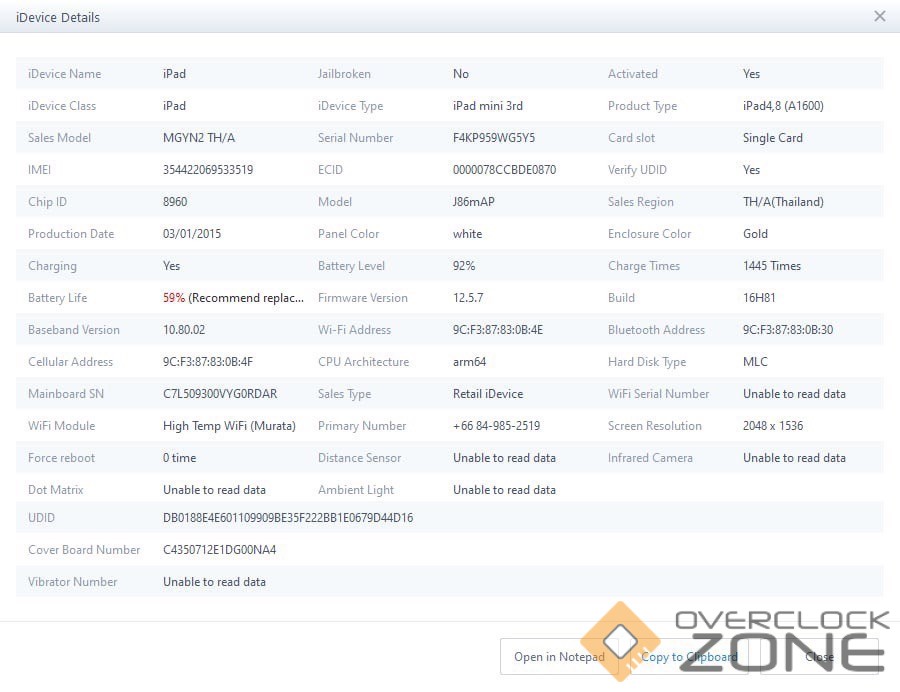Click Primary Number +66 84-985-2519

(496, 426)
